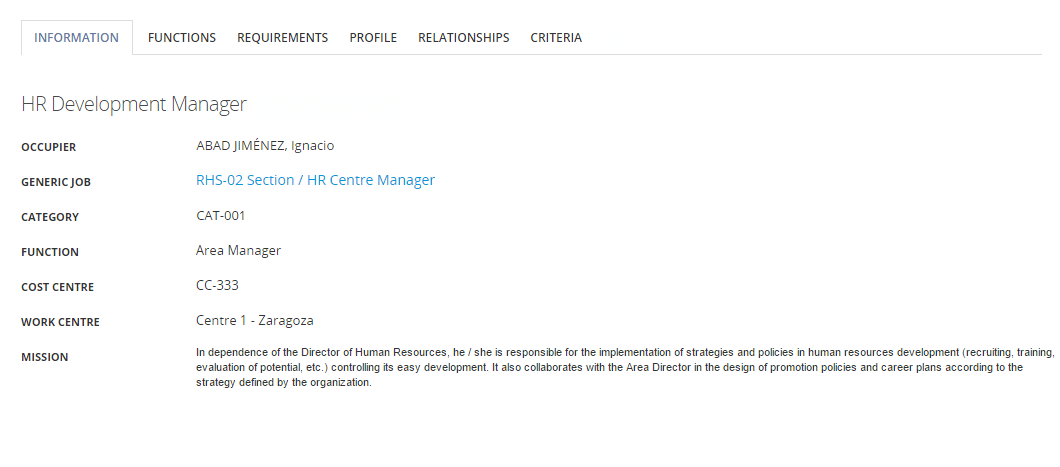Show the Criteria tab
Viewport: 1060px width, 467px height.
tap(556, 38)
